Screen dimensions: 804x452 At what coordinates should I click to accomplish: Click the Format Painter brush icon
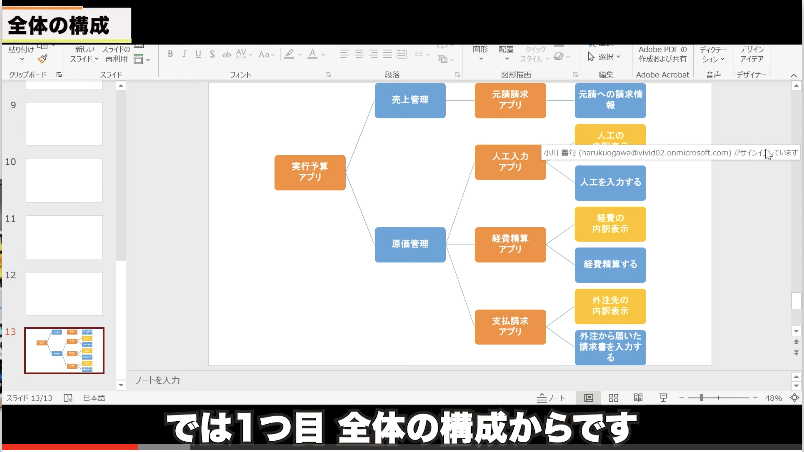coord(42,59)
